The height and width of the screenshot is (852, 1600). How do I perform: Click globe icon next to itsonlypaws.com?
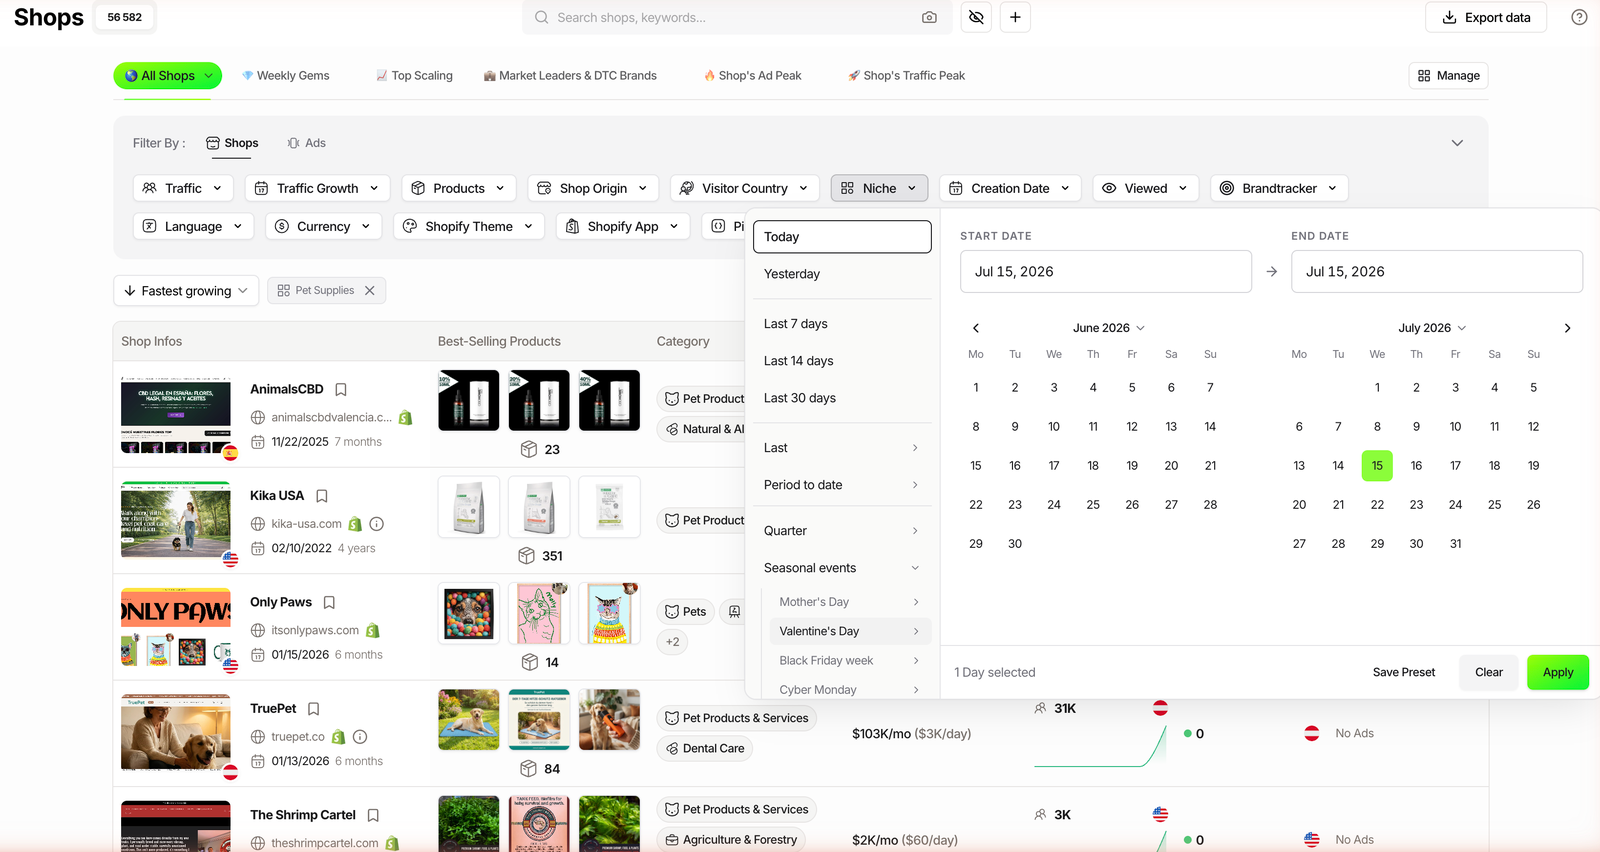(x=258, y=631)
